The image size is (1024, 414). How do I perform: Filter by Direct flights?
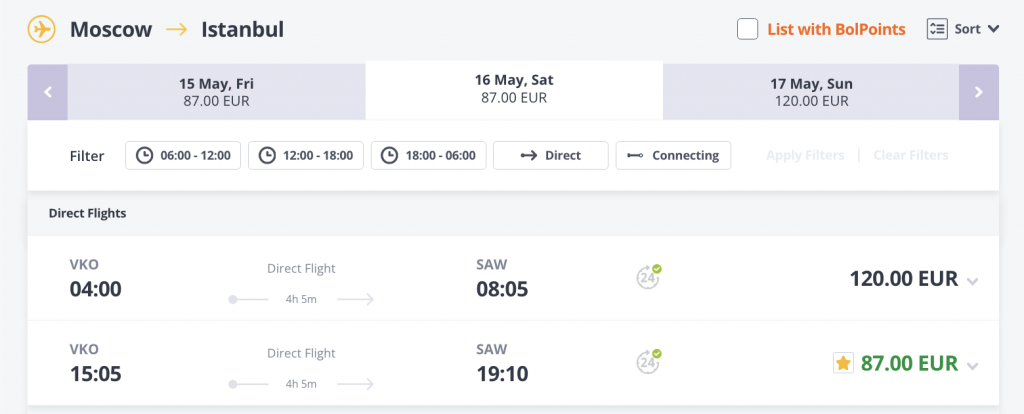coord(551,155)
